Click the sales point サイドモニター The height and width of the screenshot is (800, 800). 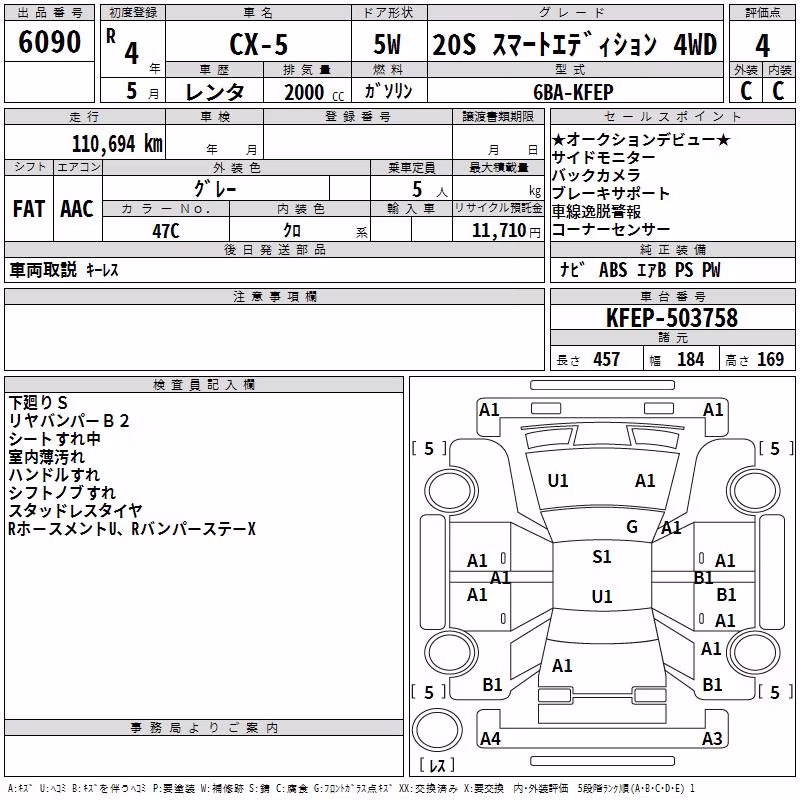604,157
